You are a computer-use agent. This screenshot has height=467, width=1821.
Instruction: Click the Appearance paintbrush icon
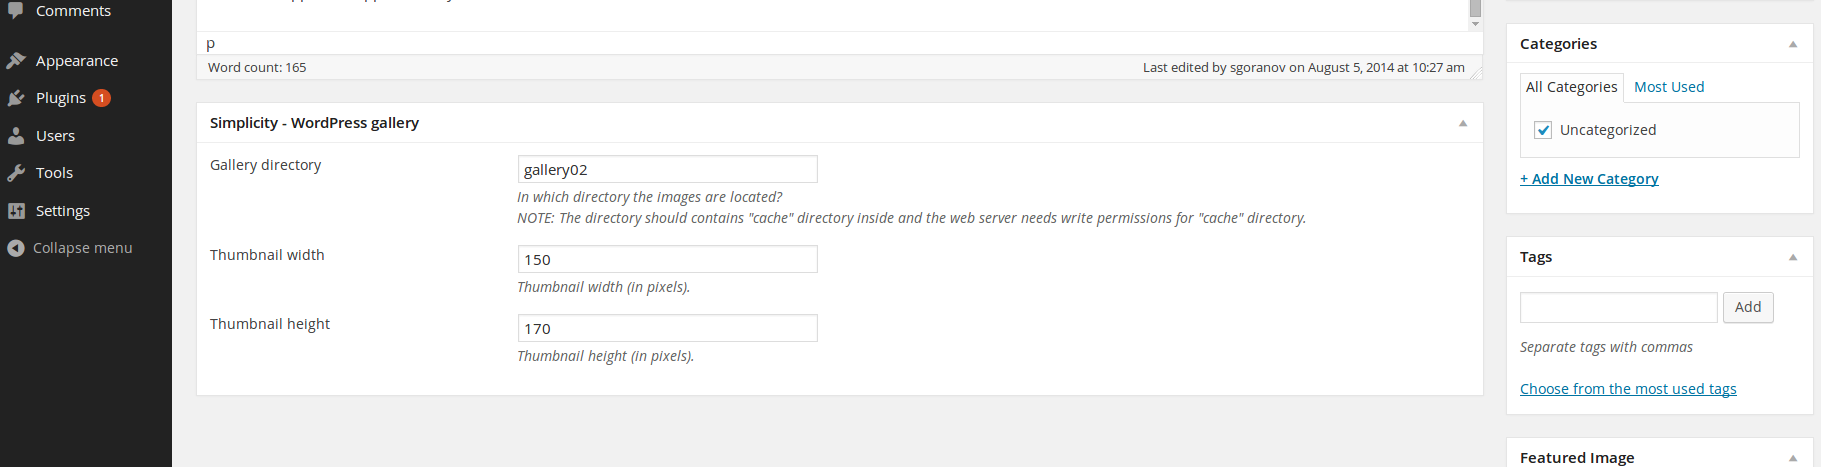click(x=15, y=61)
